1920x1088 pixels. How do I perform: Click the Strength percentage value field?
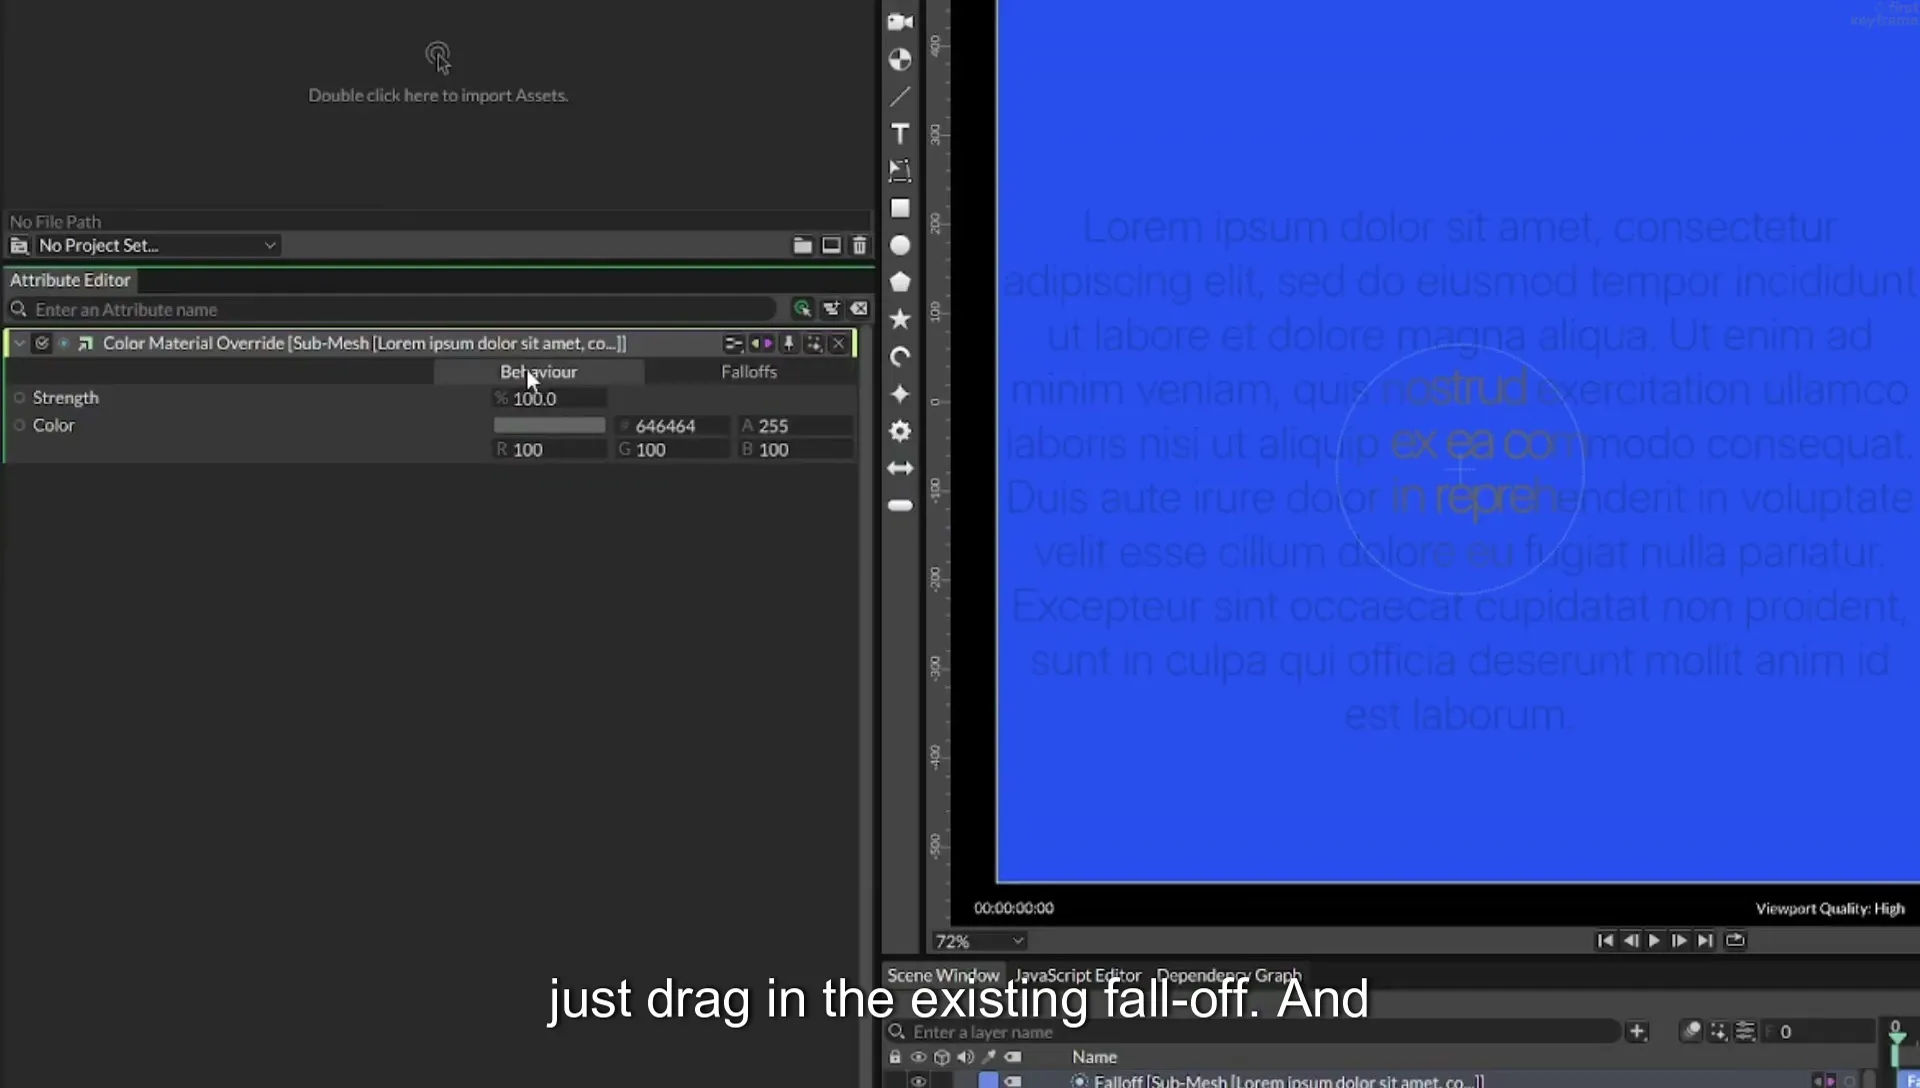[549, 398]
